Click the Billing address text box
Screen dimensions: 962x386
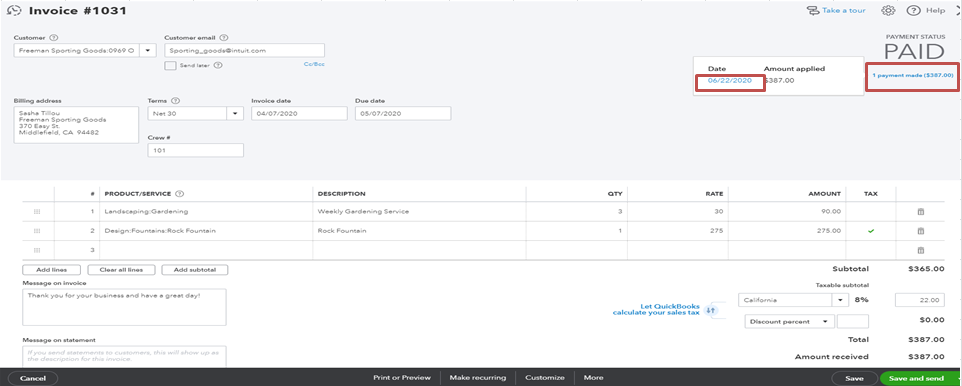(76, 125)
